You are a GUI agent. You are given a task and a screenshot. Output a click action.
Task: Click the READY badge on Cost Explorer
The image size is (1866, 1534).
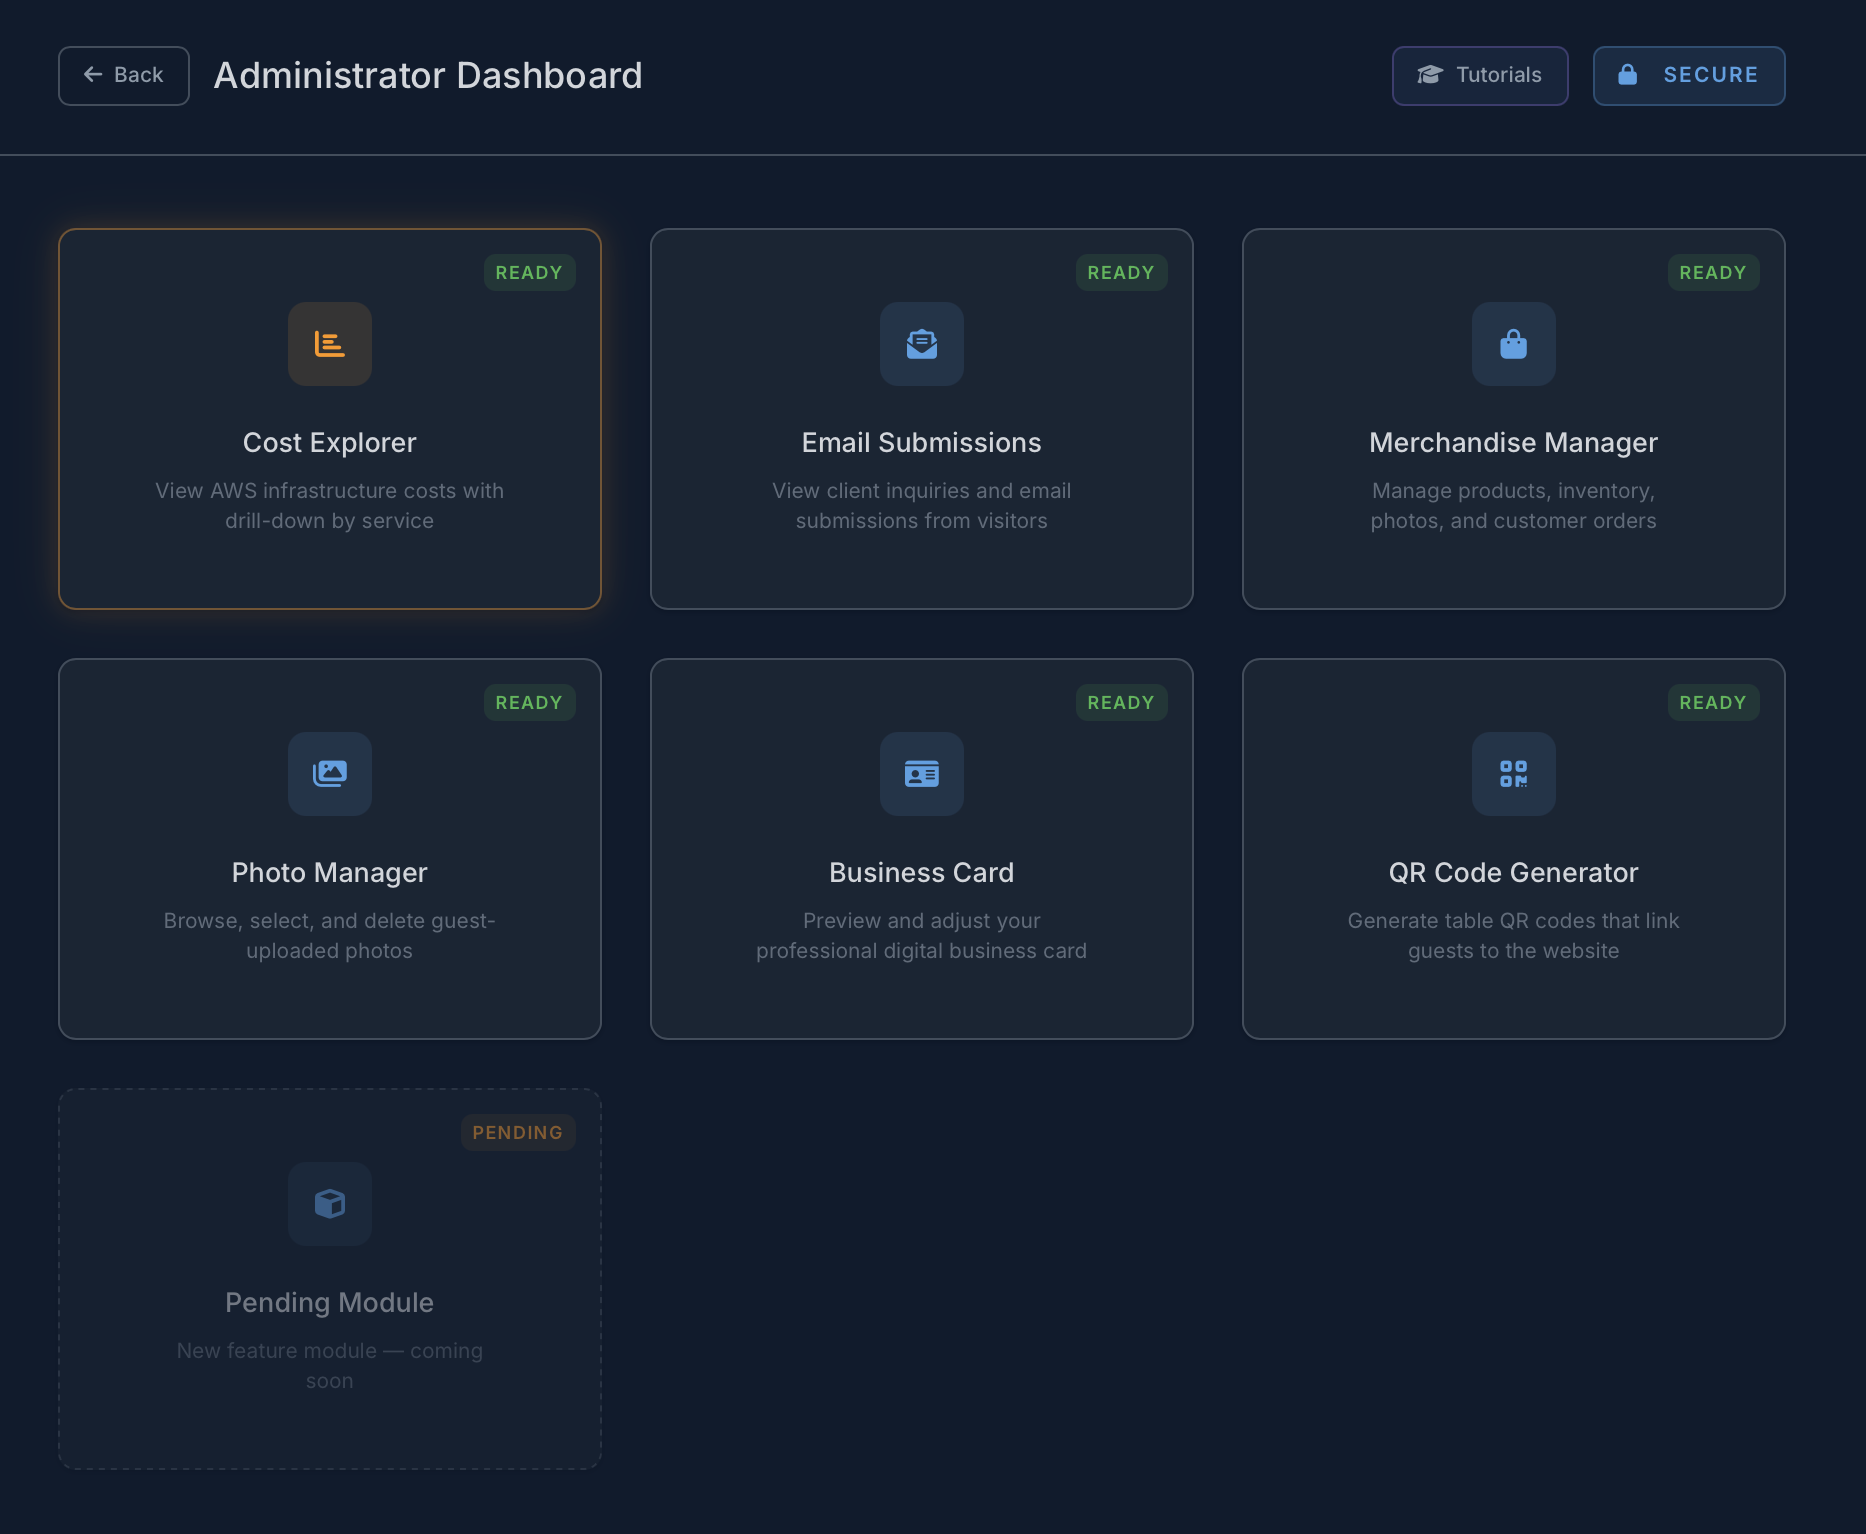click(529, 272)
